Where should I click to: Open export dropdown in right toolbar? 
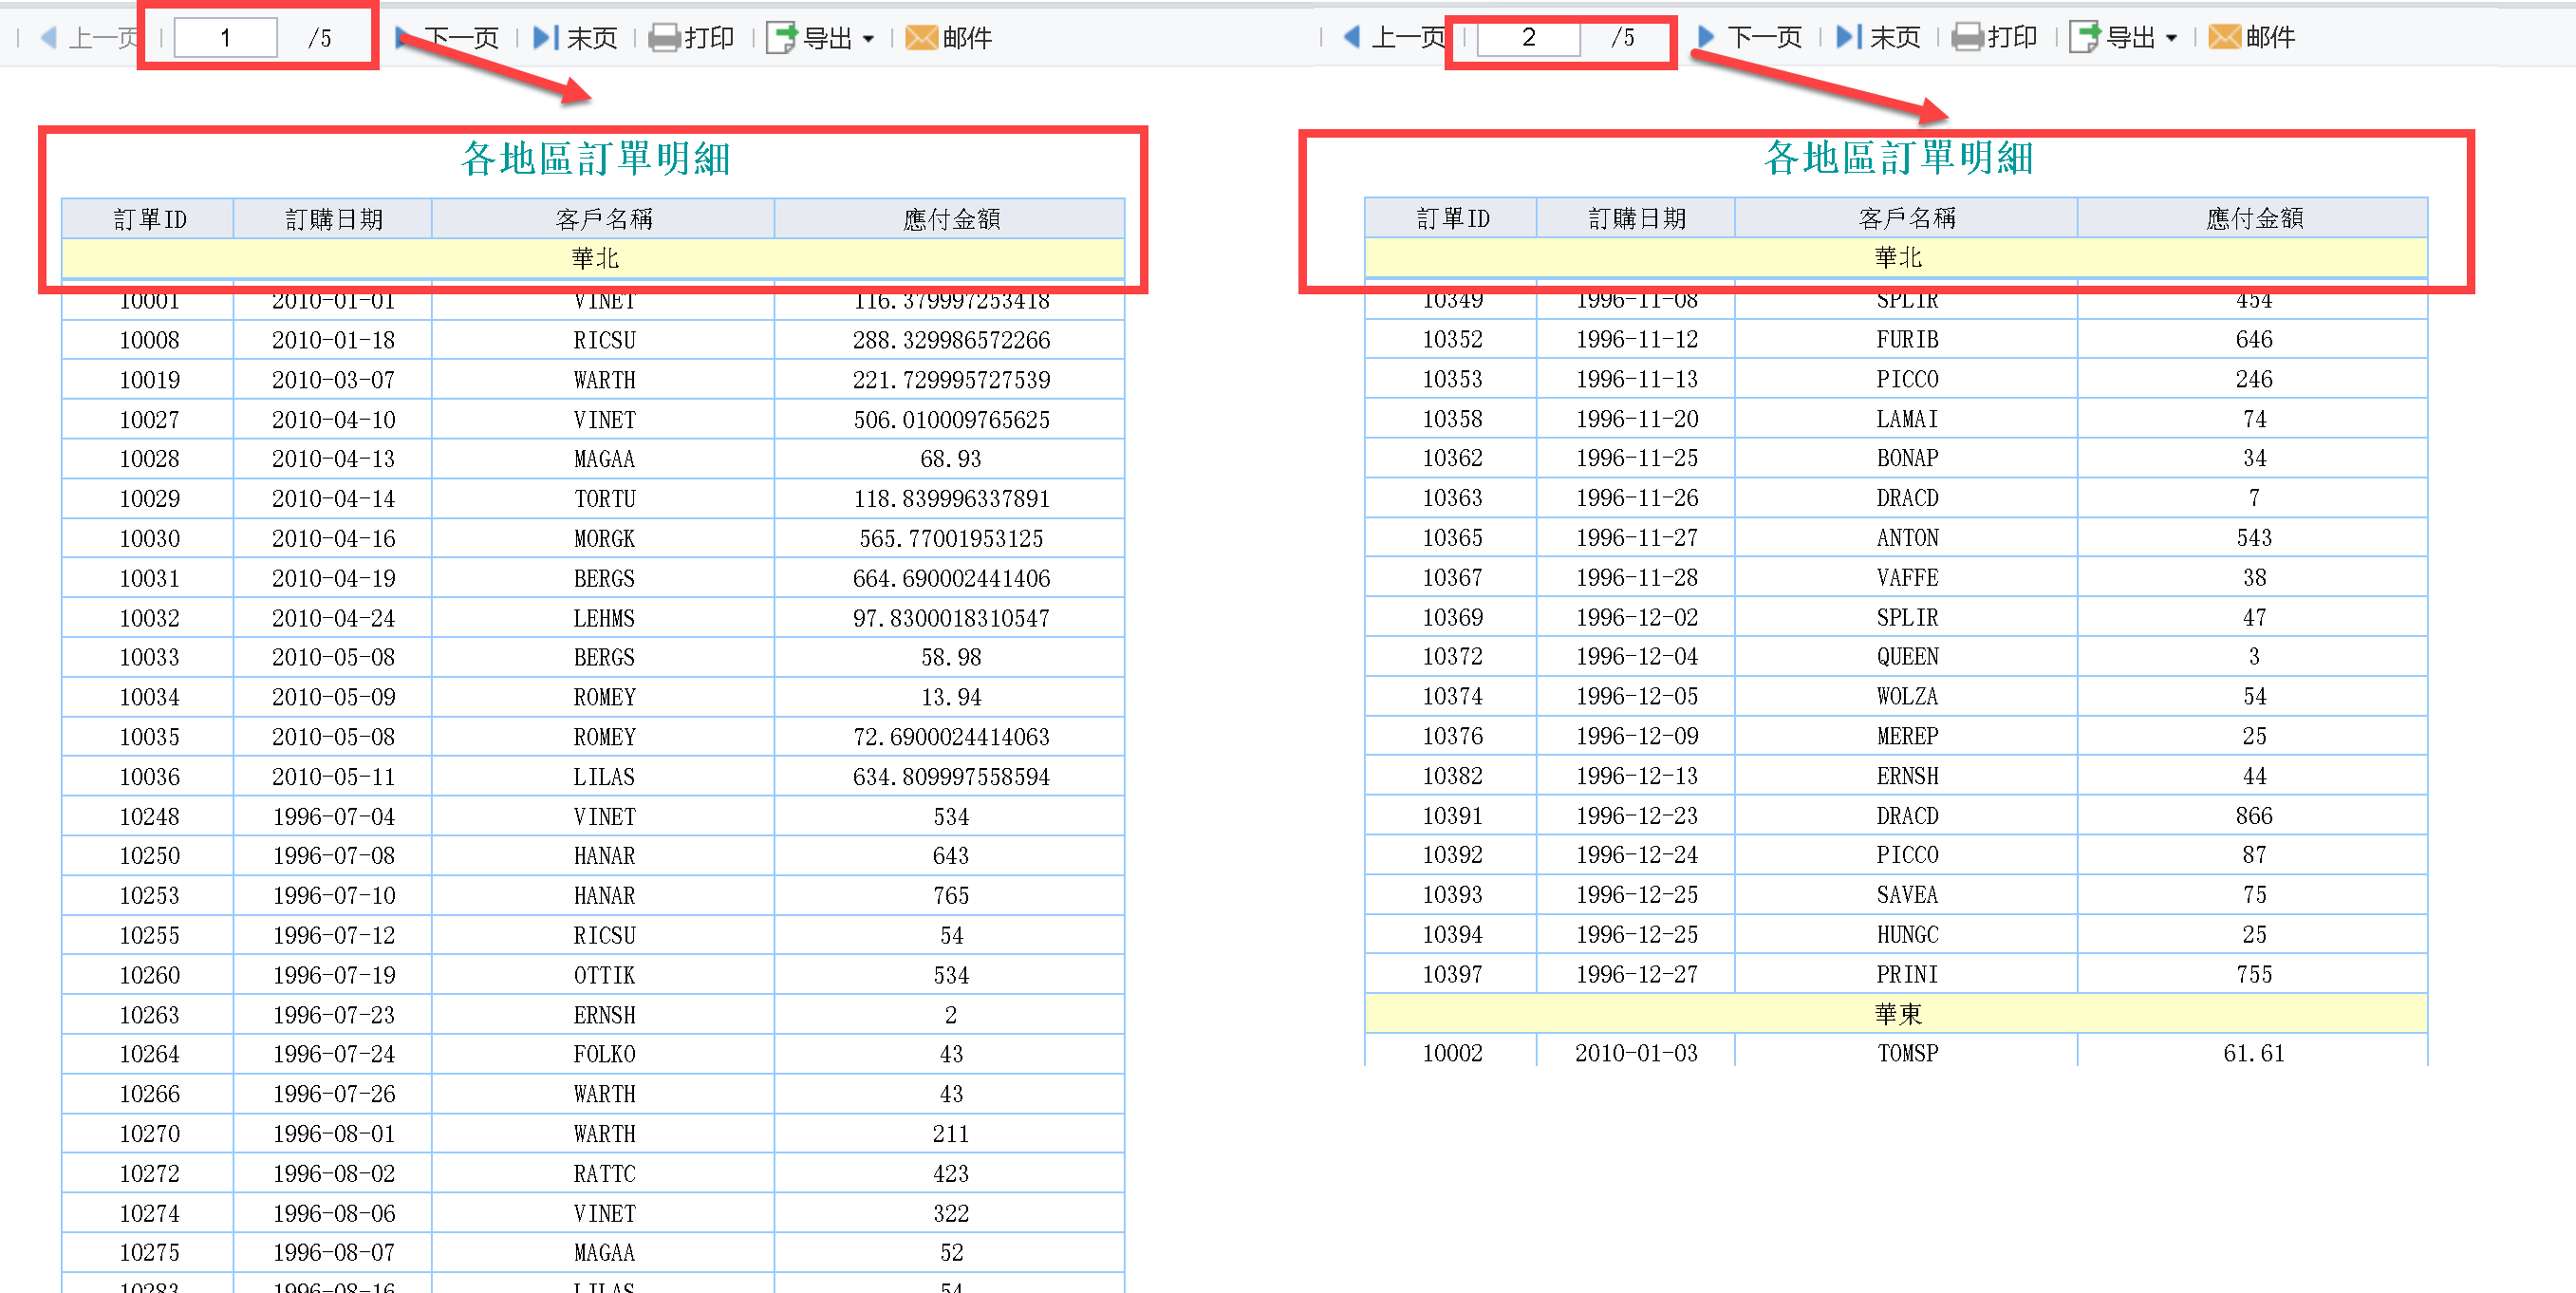coord(2171,38)
